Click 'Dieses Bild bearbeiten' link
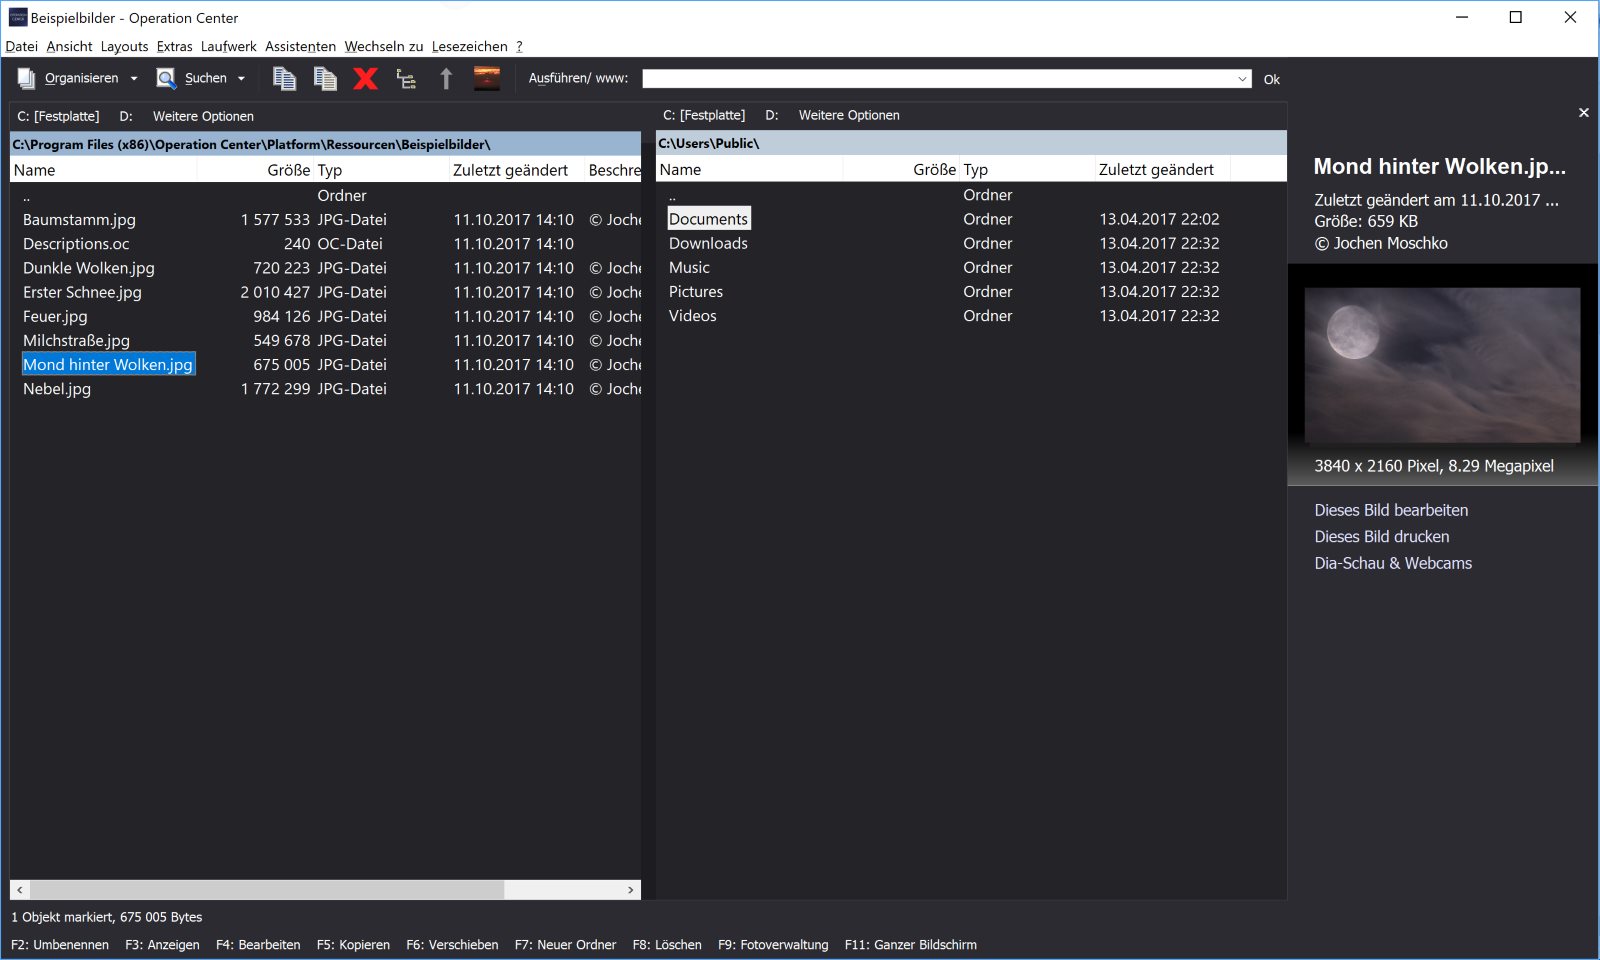The width and height of the screenshot is (1600, 960). point(1391,510)
